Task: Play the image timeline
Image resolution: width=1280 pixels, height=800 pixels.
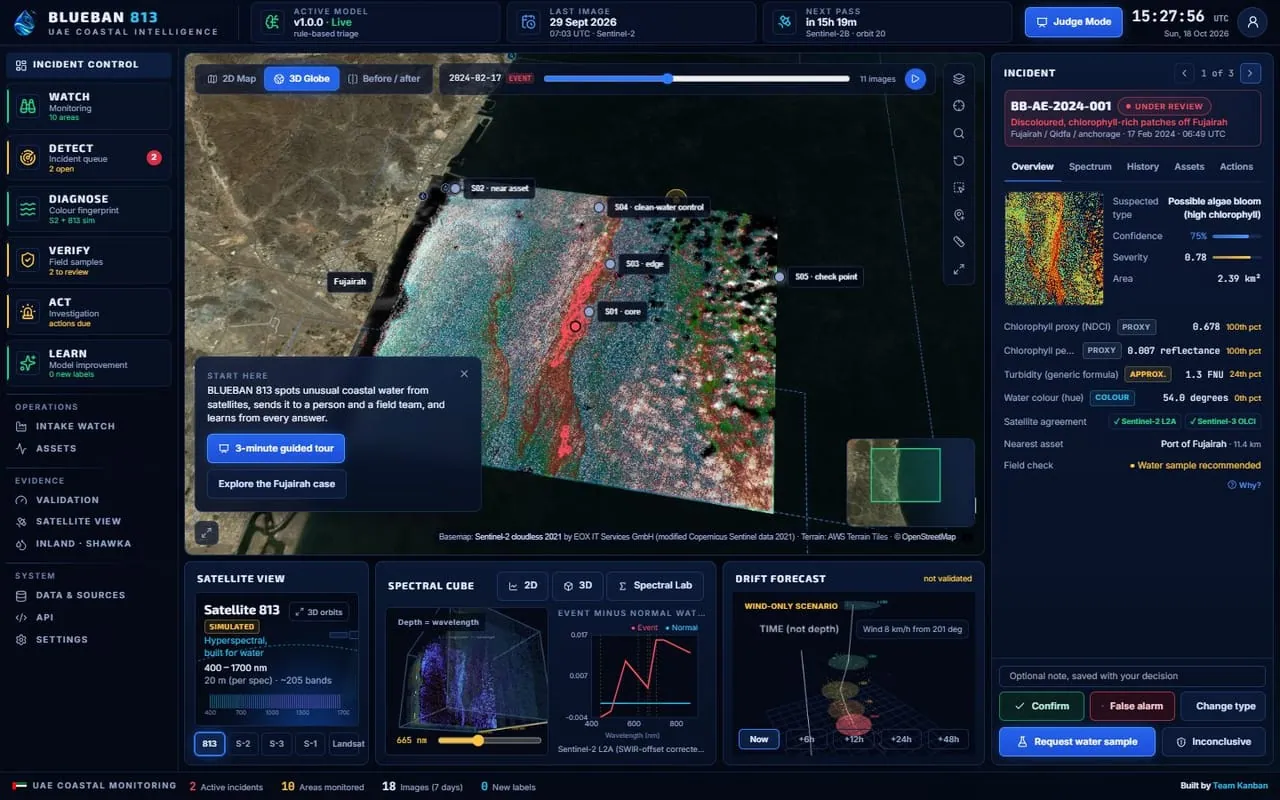Action: [x=915, y=79]
